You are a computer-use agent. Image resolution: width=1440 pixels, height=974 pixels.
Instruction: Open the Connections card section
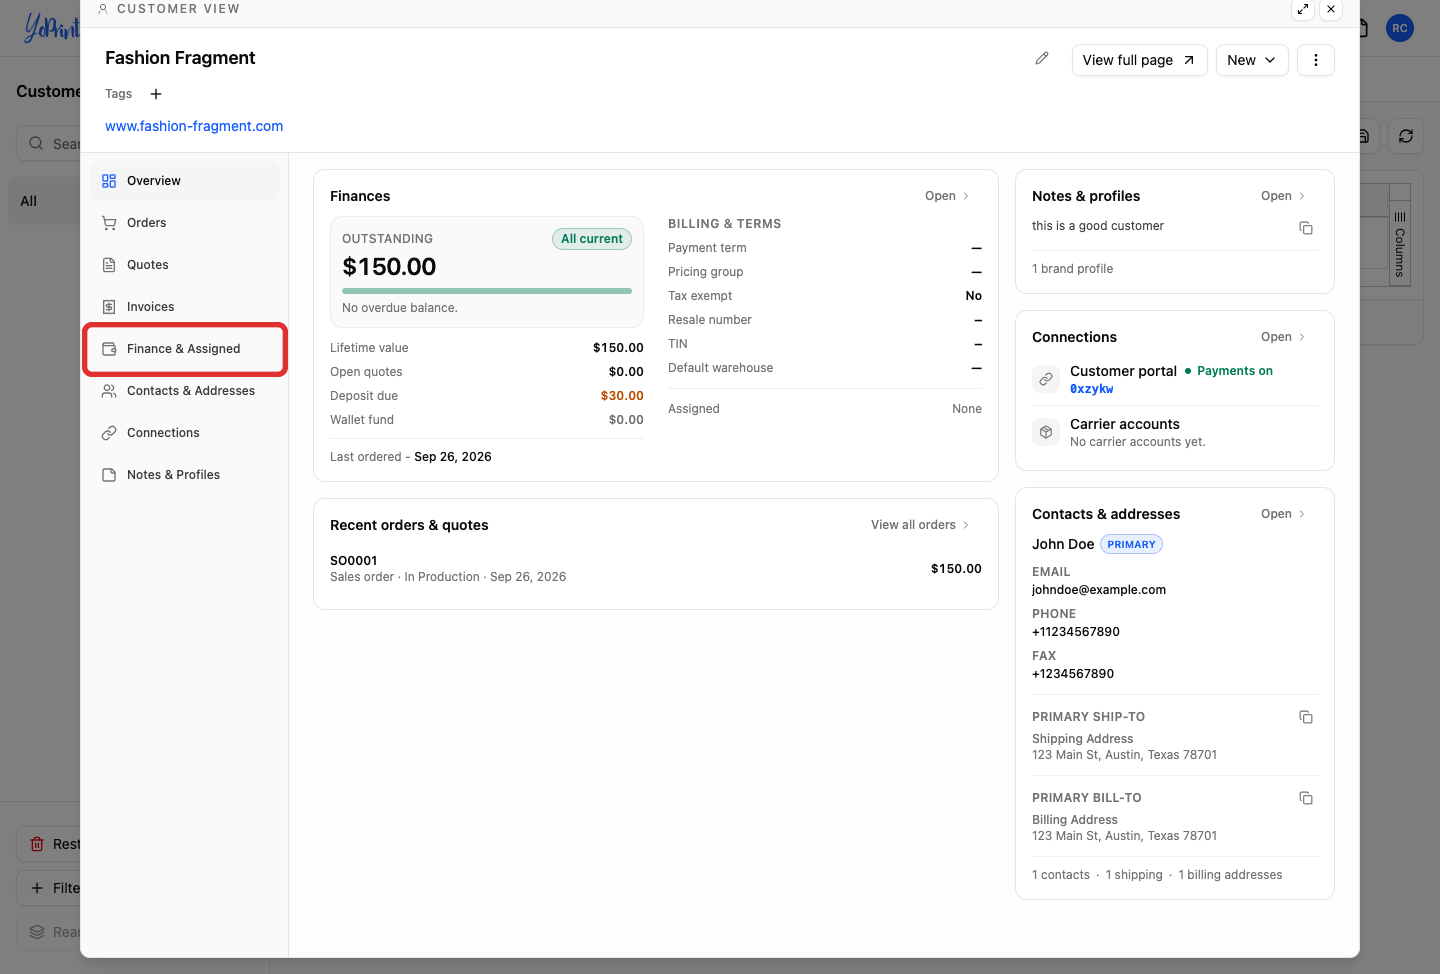(x=1283, y=337)
